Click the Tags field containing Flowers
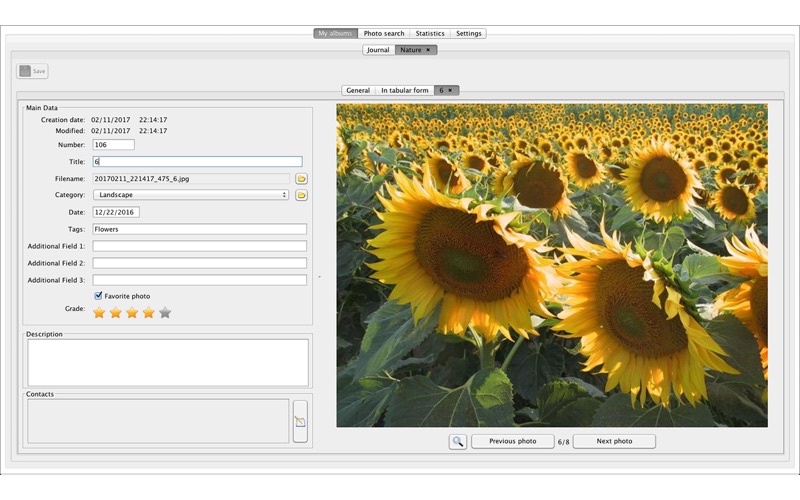This screenshot has width=800, height=500. [199, 229]
